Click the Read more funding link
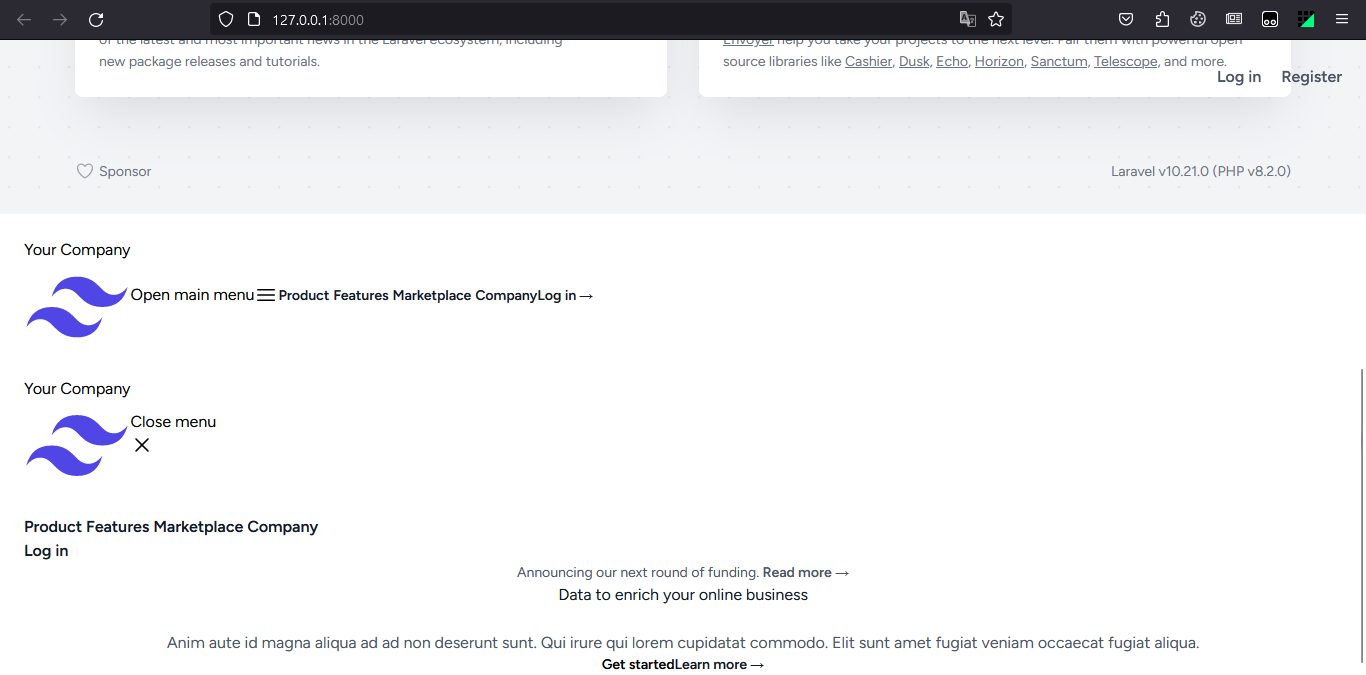This screenshot has height=675, width=1366. tap(806, 573)
